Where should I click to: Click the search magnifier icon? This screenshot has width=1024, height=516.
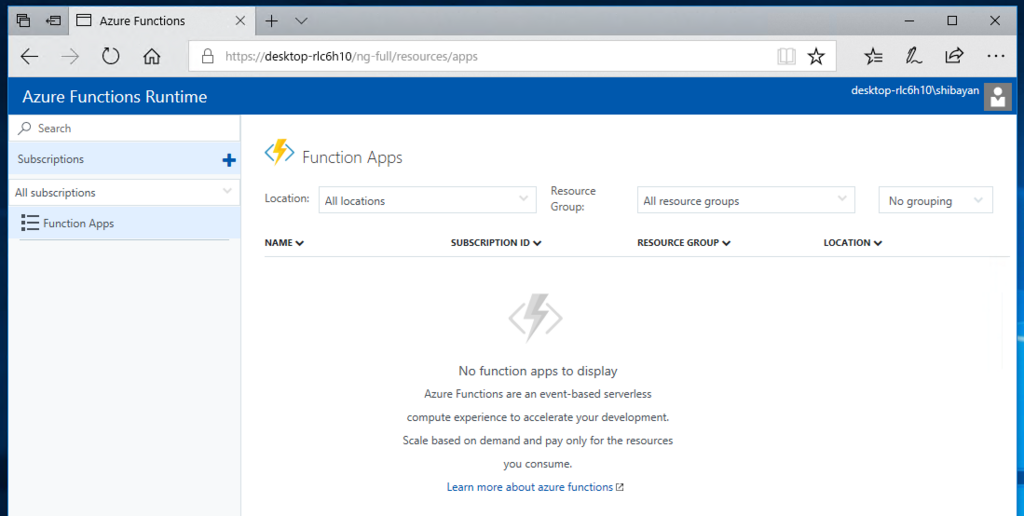[x=25, y=128]
